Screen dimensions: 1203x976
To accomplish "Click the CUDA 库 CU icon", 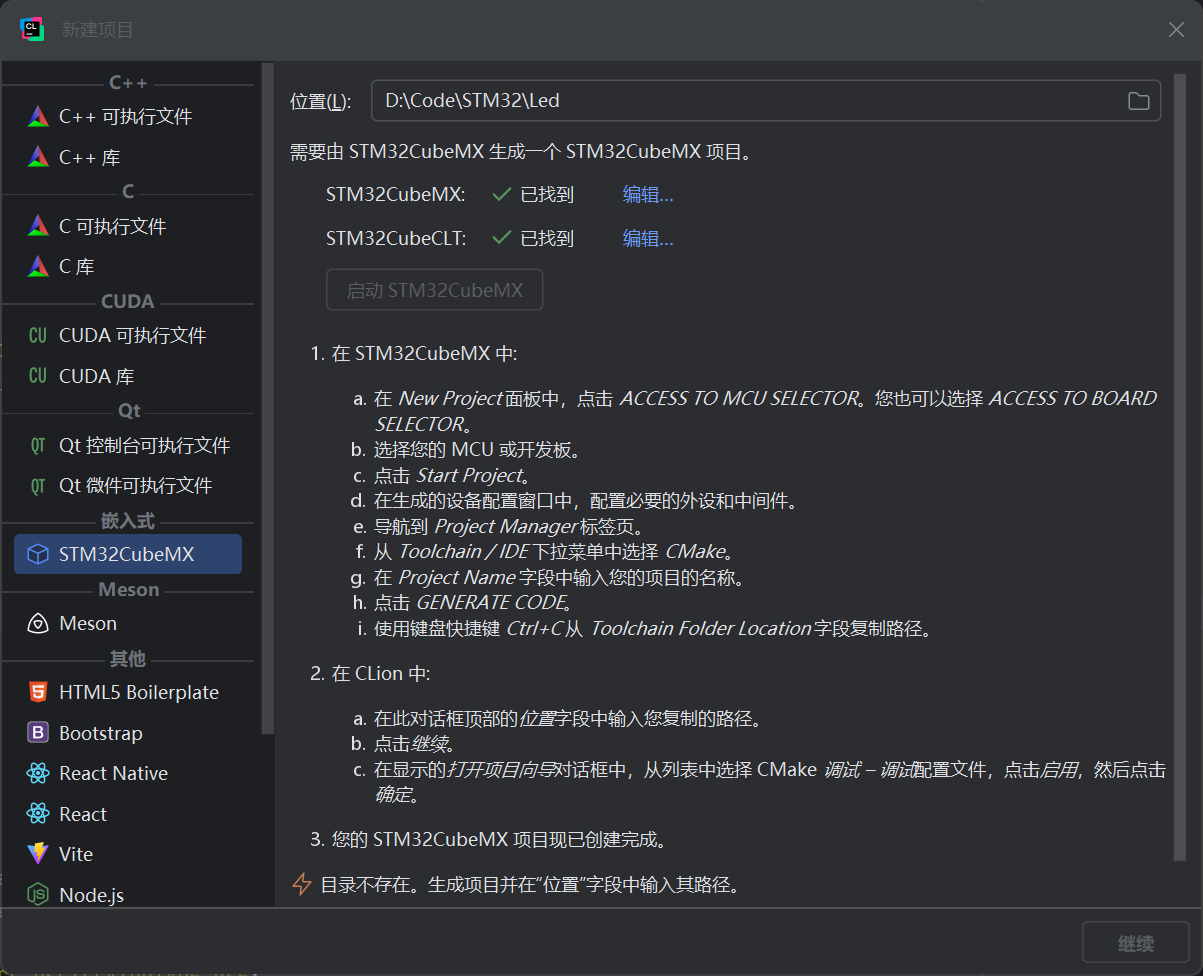I will point(38,376).
